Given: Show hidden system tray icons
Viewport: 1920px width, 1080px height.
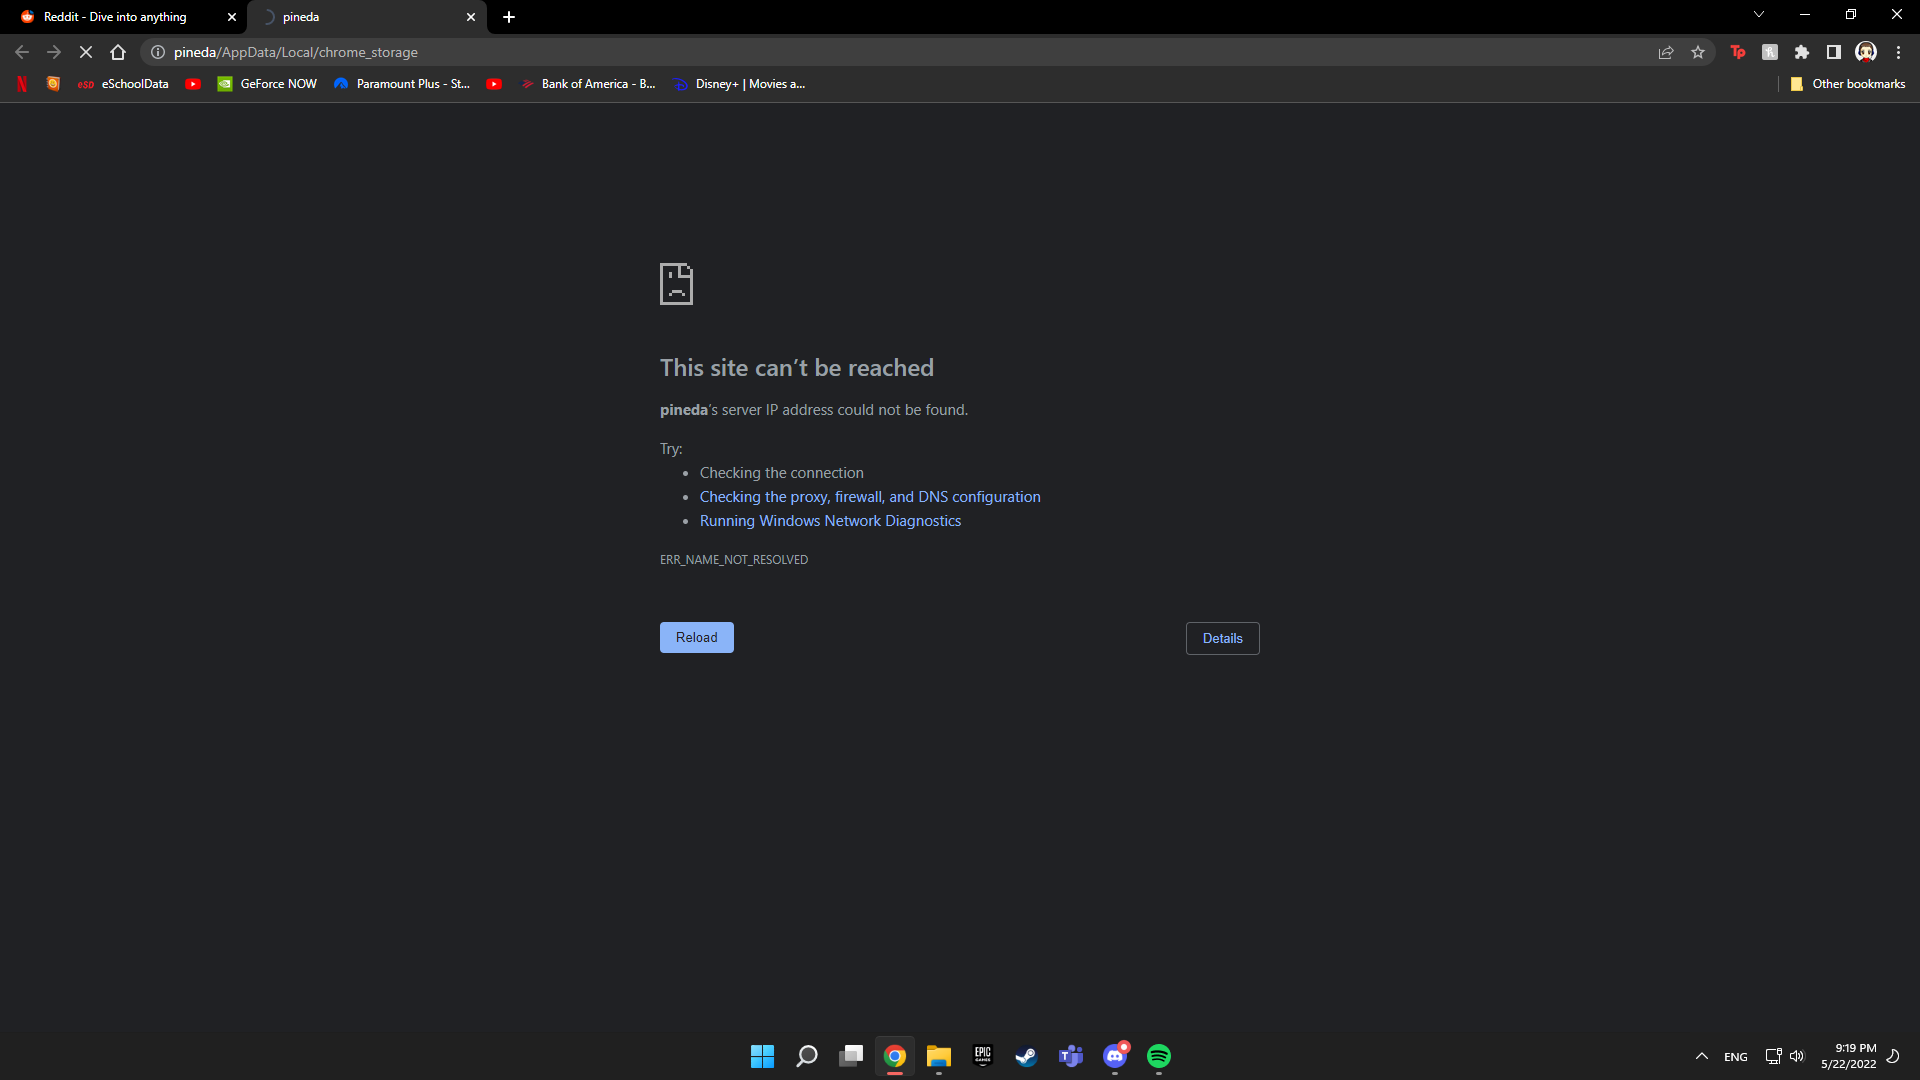Looking at the screenshot, I should point(1702,1056).
